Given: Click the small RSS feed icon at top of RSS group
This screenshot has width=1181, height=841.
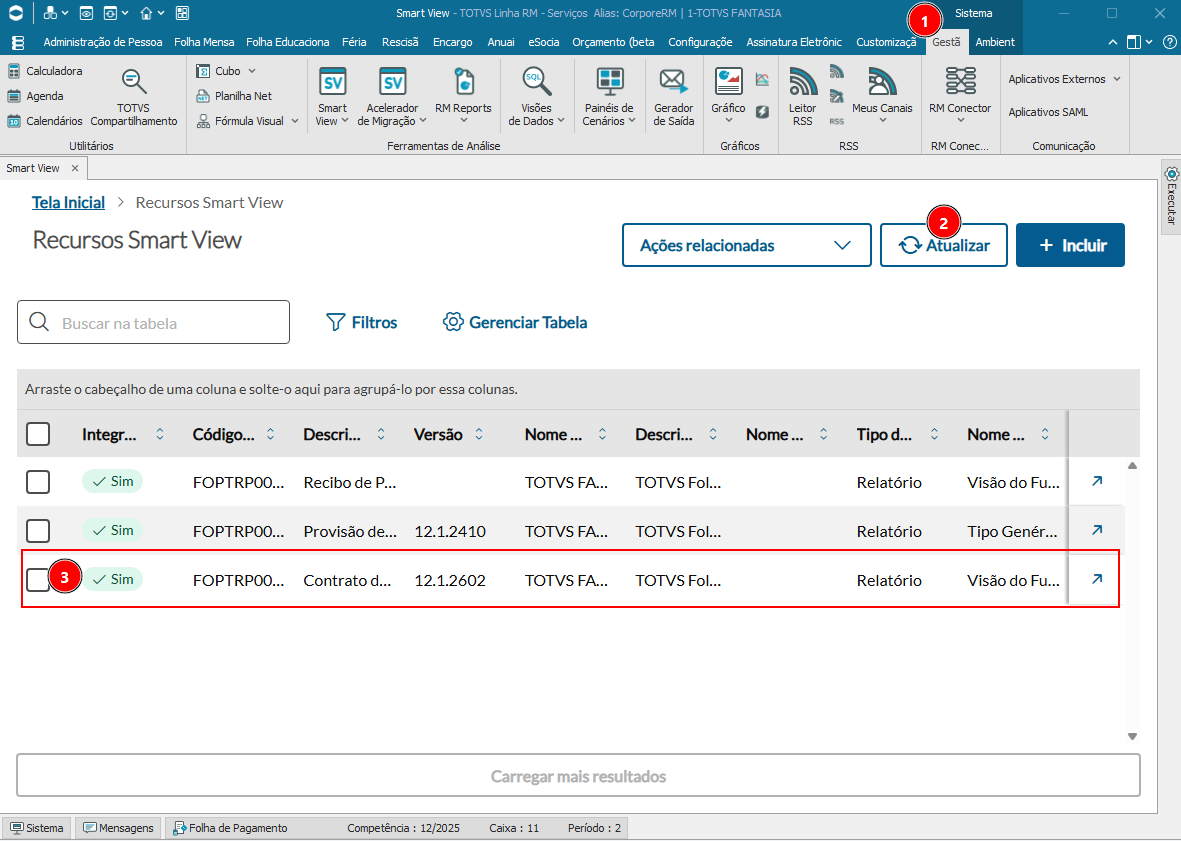Looking at the screenshot, I should [836, 72].
